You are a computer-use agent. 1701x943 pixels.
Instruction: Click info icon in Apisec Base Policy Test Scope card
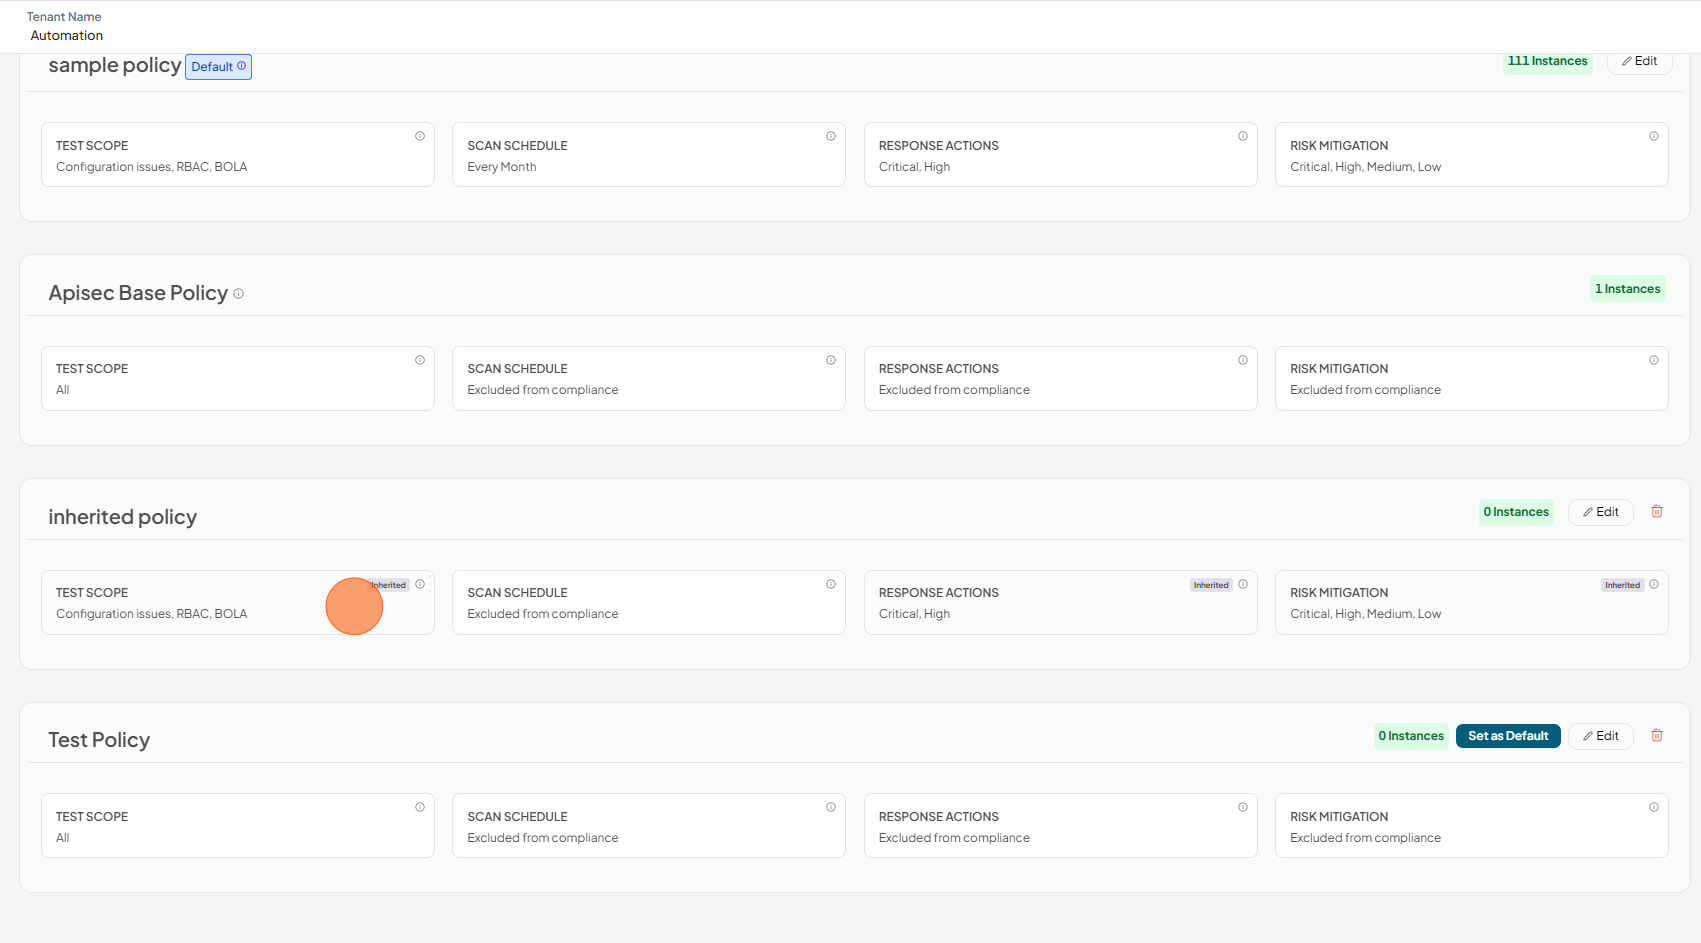420,360
